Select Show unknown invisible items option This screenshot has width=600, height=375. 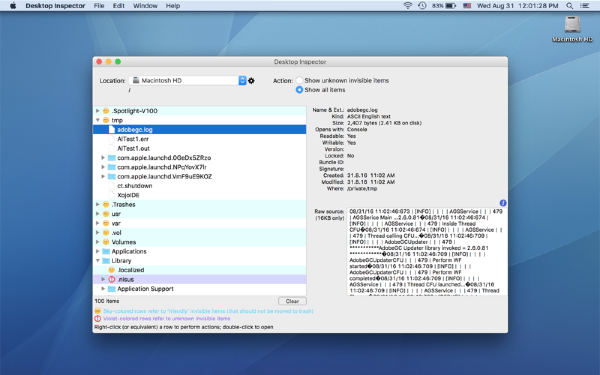[x=299, y=80]
